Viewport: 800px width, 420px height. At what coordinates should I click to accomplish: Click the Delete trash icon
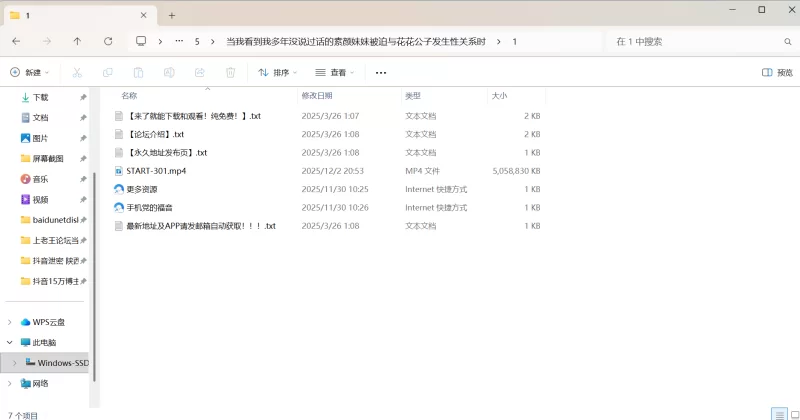point(230,72)
